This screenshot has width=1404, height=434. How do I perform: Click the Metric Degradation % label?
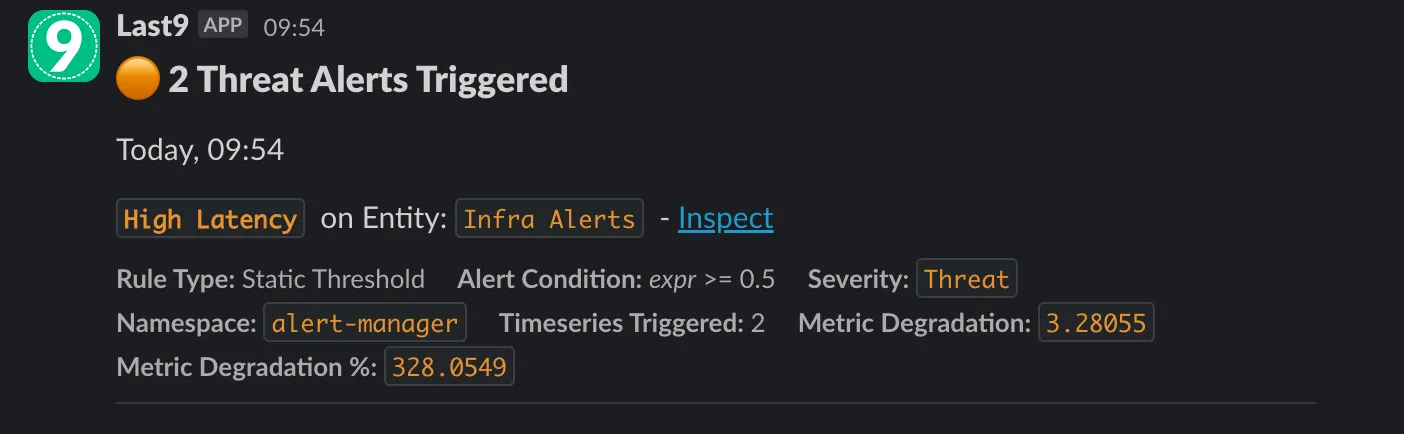pos(246,367)
